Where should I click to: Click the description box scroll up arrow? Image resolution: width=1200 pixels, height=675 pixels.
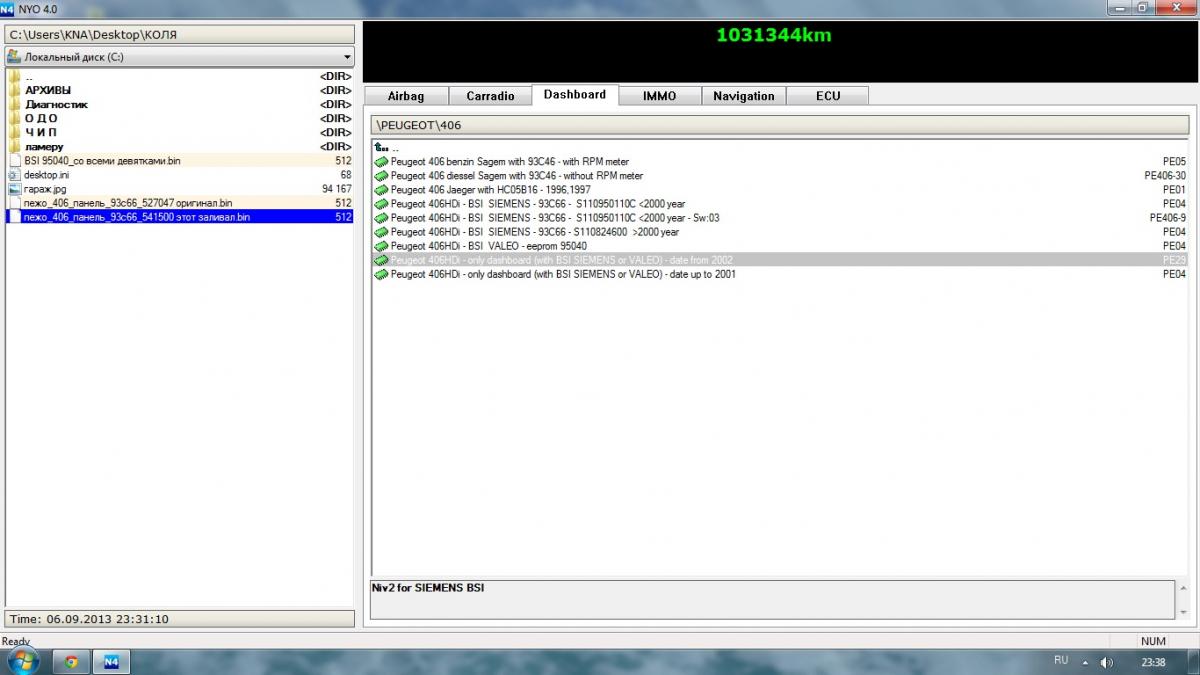pyautogui.click(x=1185, y=587)
